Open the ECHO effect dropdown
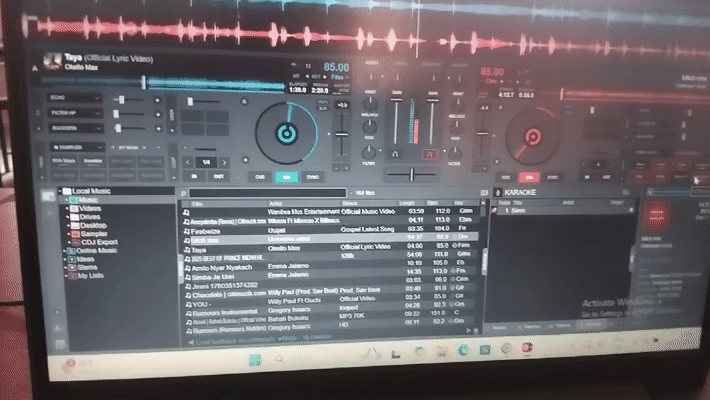Image resolution: width=710 pixels, height=400 pixels. point(75,98)
